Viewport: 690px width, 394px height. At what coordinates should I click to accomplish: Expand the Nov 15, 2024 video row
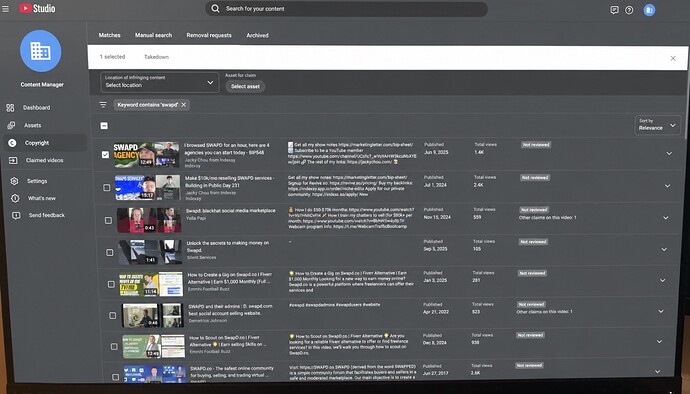(666, 218)
